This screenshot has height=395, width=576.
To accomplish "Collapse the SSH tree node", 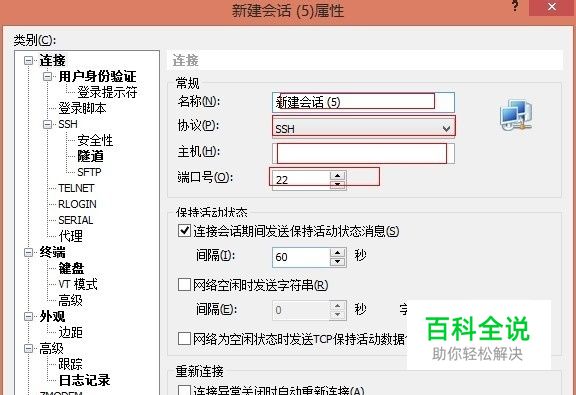I will click(x=47, y=124).
